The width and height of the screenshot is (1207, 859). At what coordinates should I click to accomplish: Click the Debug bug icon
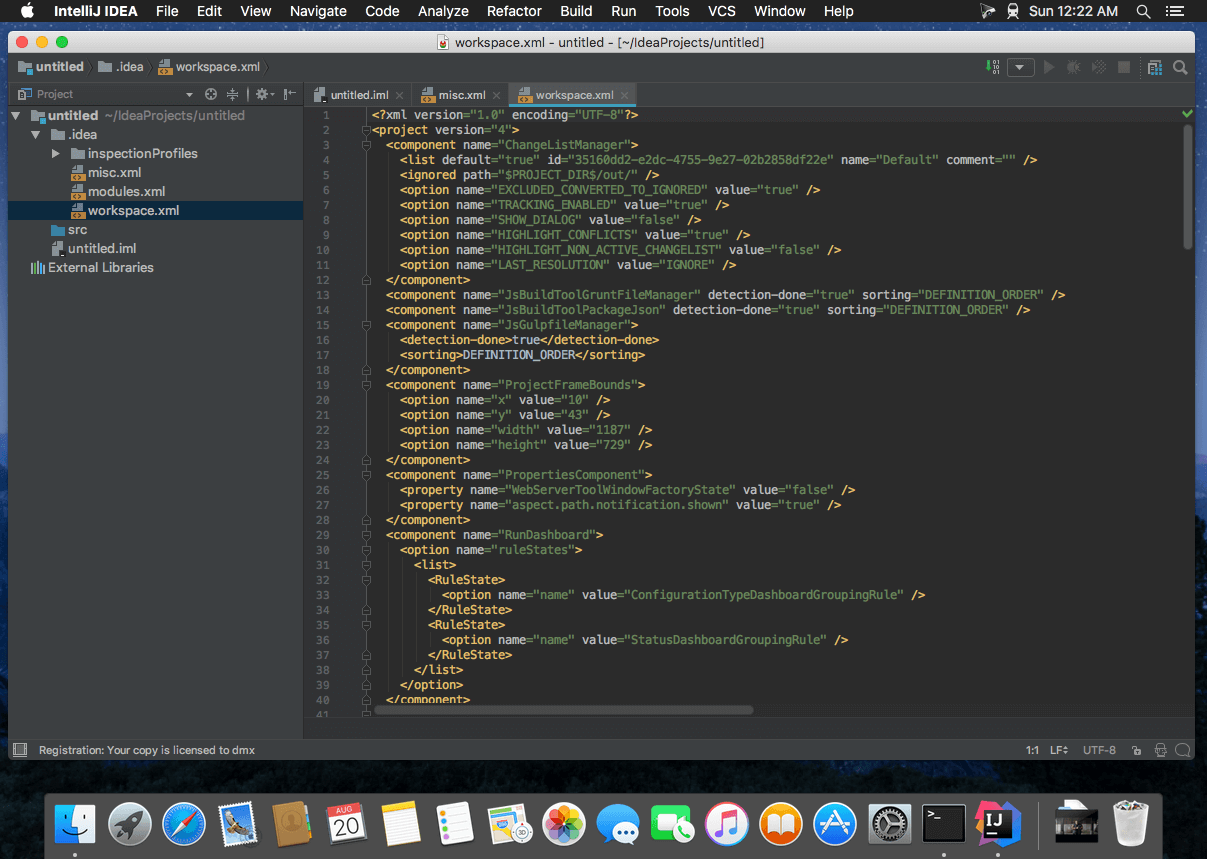coord(1074,67)
